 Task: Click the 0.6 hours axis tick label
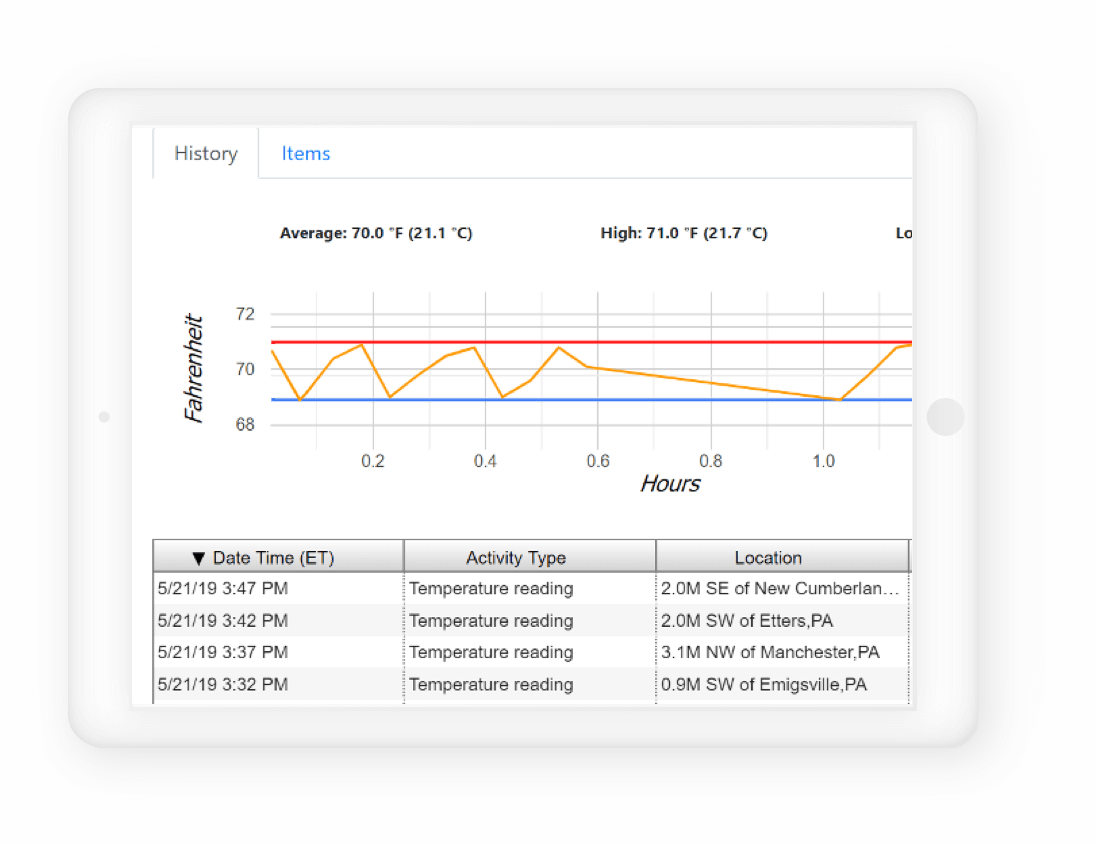(598, 461)
